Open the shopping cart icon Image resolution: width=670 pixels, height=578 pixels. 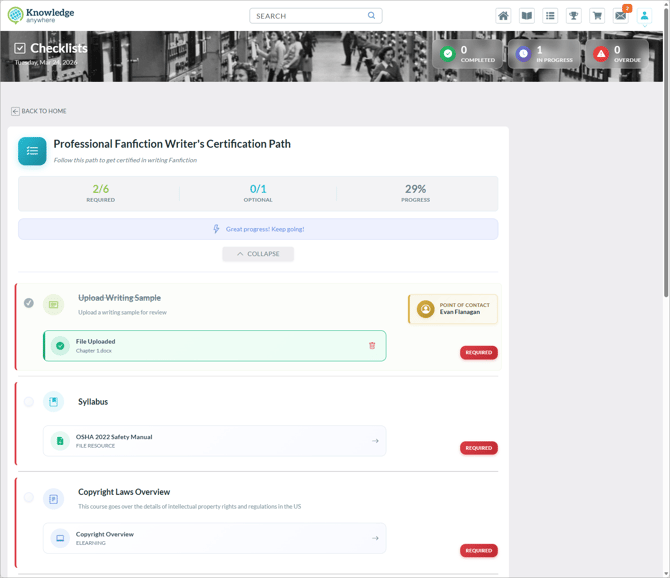[x=597, y=16]
